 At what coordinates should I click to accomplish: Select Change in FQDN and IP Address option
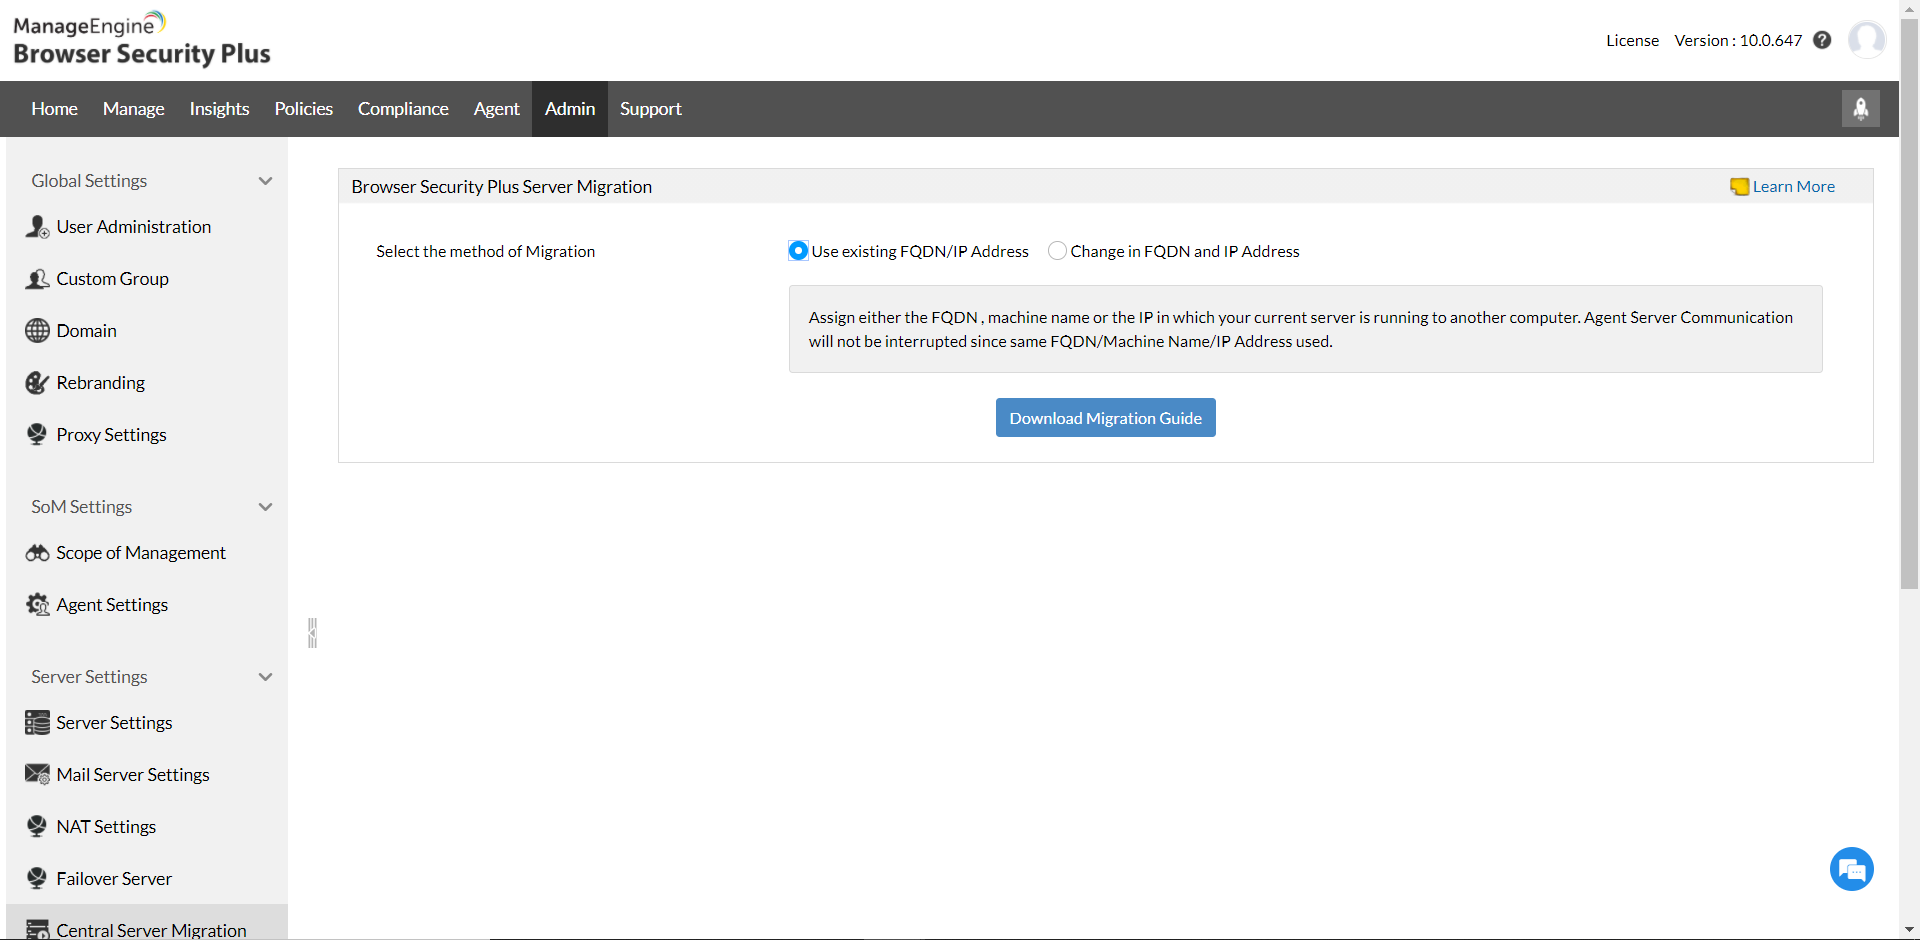point(1057,251)
